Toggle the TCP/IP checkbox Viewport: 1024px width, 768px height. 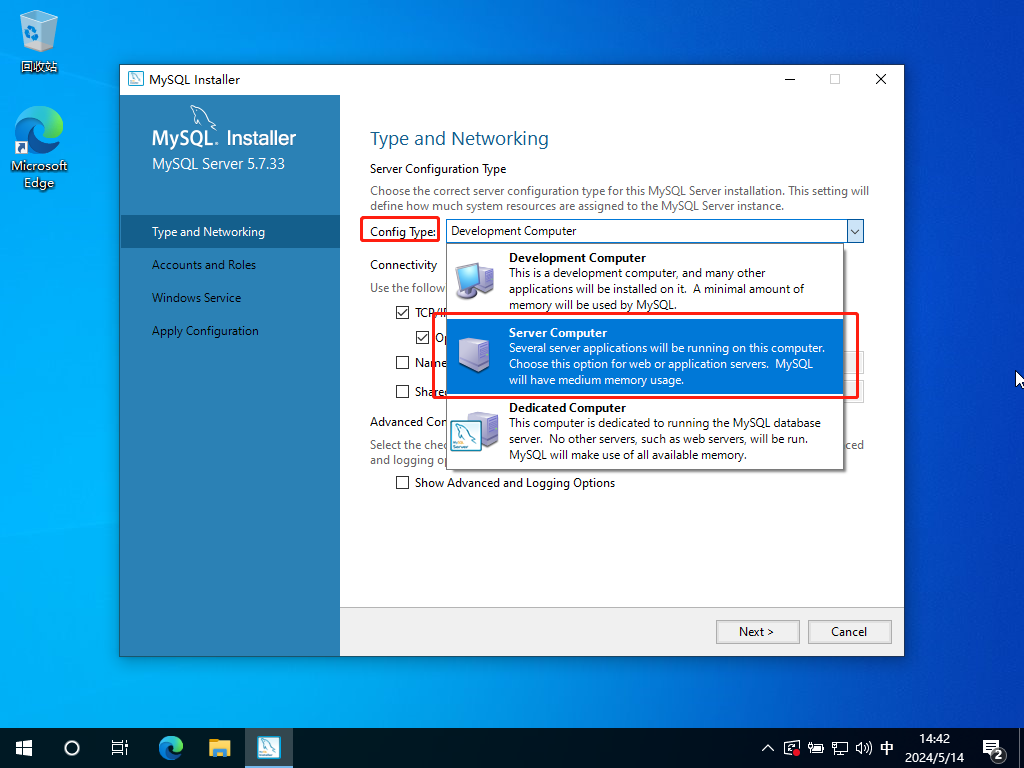403,313
